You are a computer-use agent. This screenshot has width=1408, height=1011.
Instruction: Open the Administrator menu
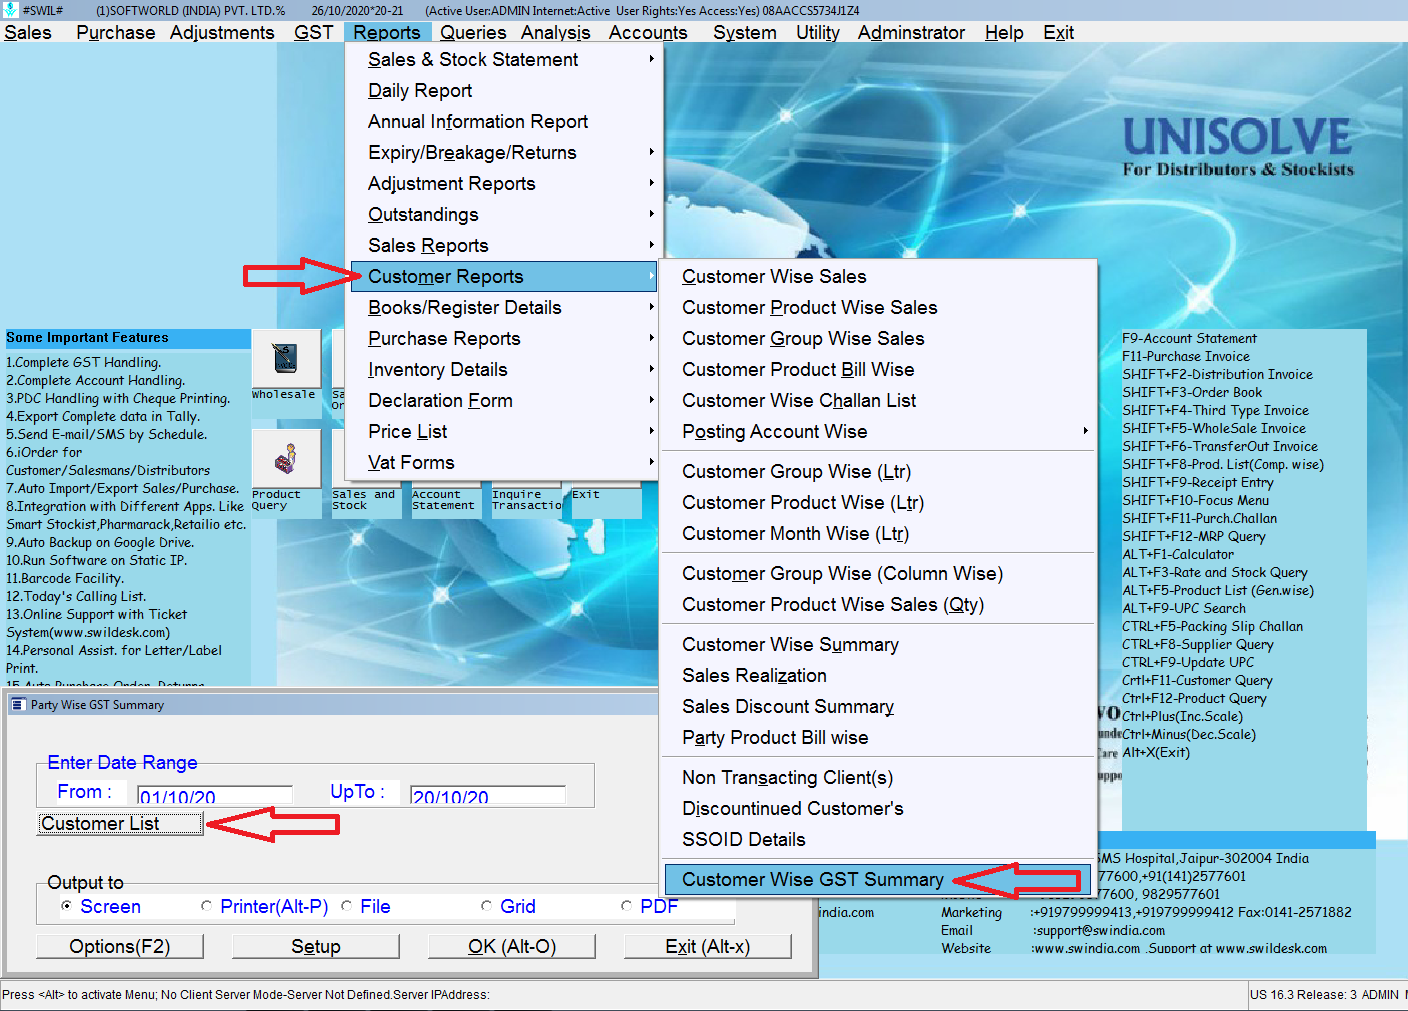click(911, 32)
